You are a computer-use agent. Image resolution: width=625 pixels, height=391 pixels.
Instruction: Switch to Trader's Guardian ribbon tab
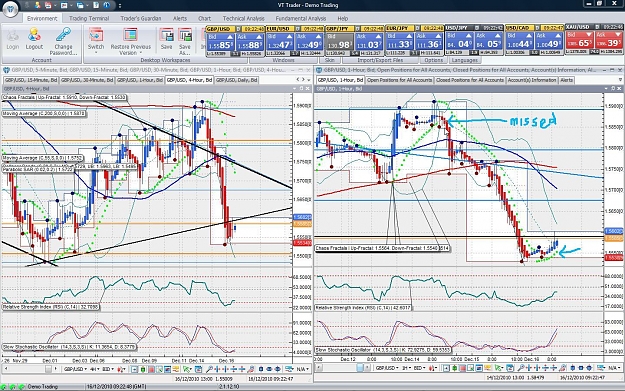coord(141,18)
